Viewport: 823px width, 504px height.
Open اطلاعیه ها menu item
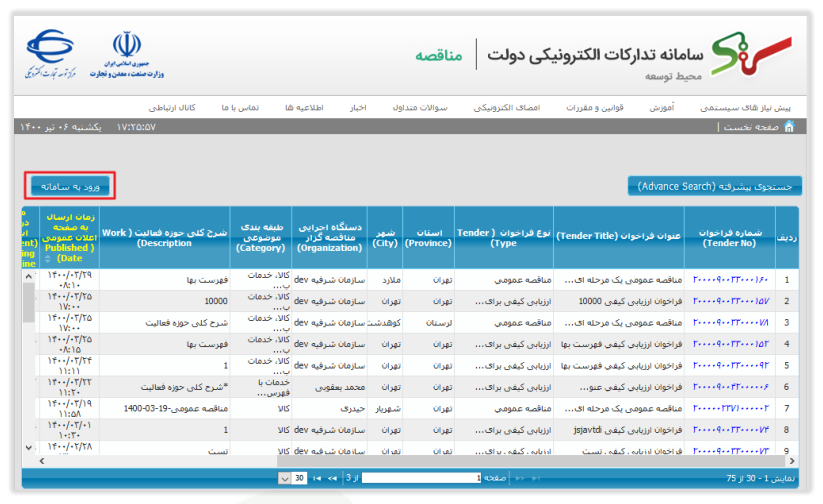coord(304,108)
